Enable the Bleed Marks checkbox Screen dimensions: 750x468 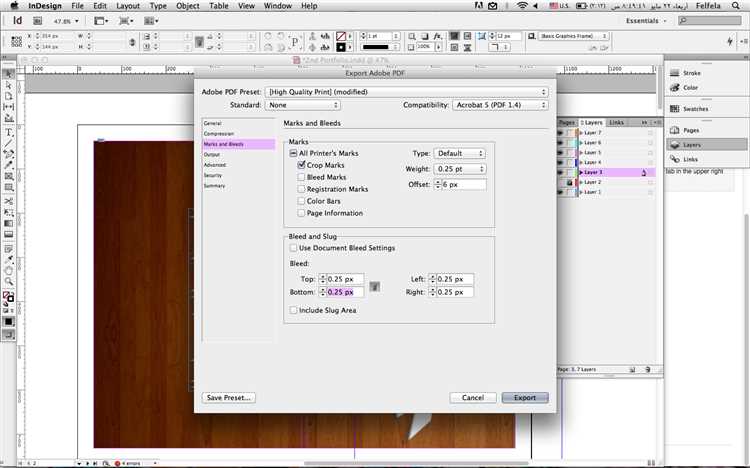(x=301, y=177)
